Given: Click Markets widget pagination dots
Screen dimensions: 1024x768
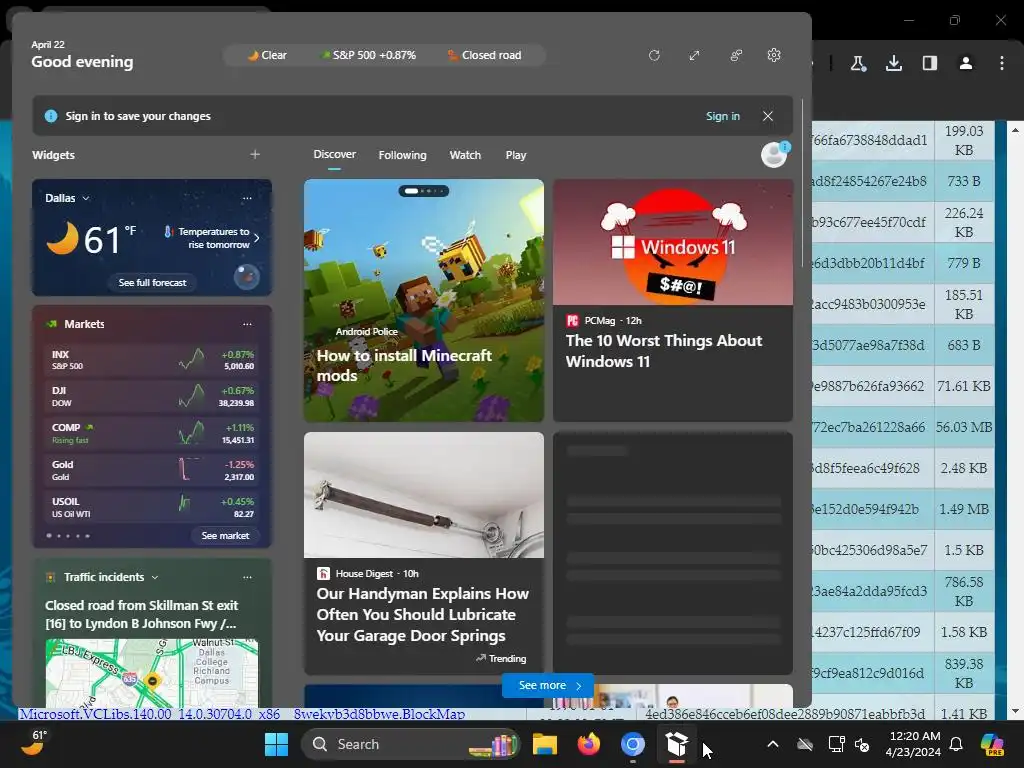Looking at the screenshot, I should pyautogui.click(x=68, y=536).
